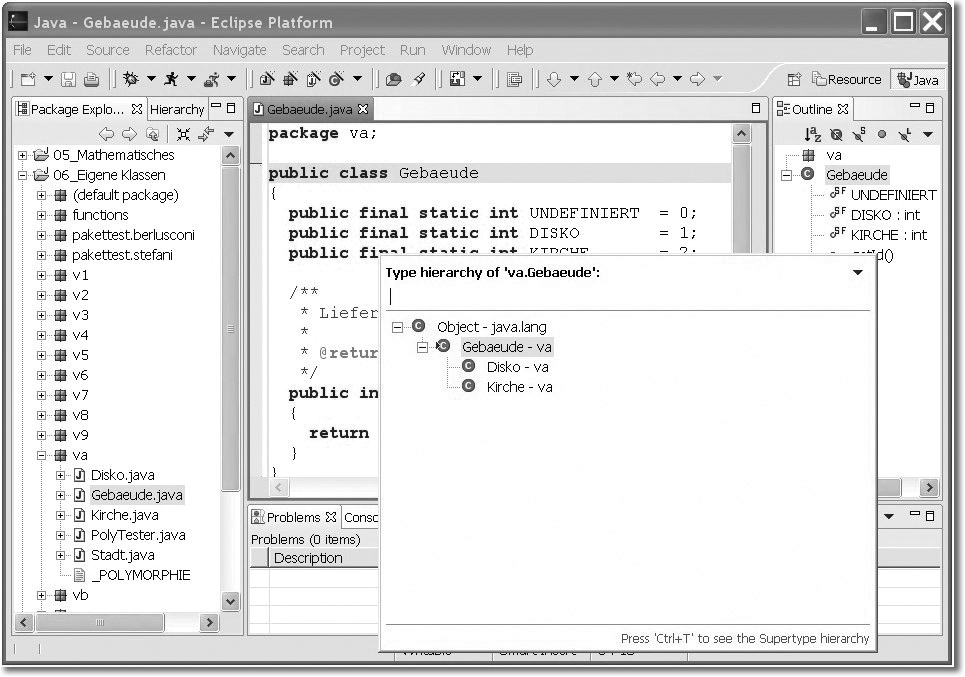Open the type hierarchy popup dropdown menu
The width and height of the screenshot is (965, 677).
pos(857,272)
